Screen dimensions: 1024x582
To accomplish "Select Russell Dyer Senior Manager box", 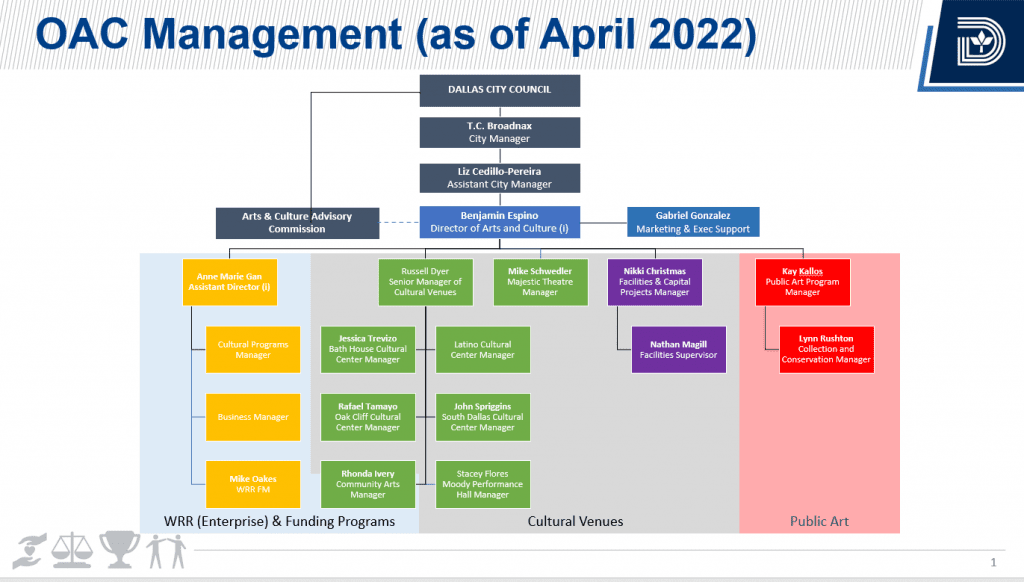I will 425,282.
